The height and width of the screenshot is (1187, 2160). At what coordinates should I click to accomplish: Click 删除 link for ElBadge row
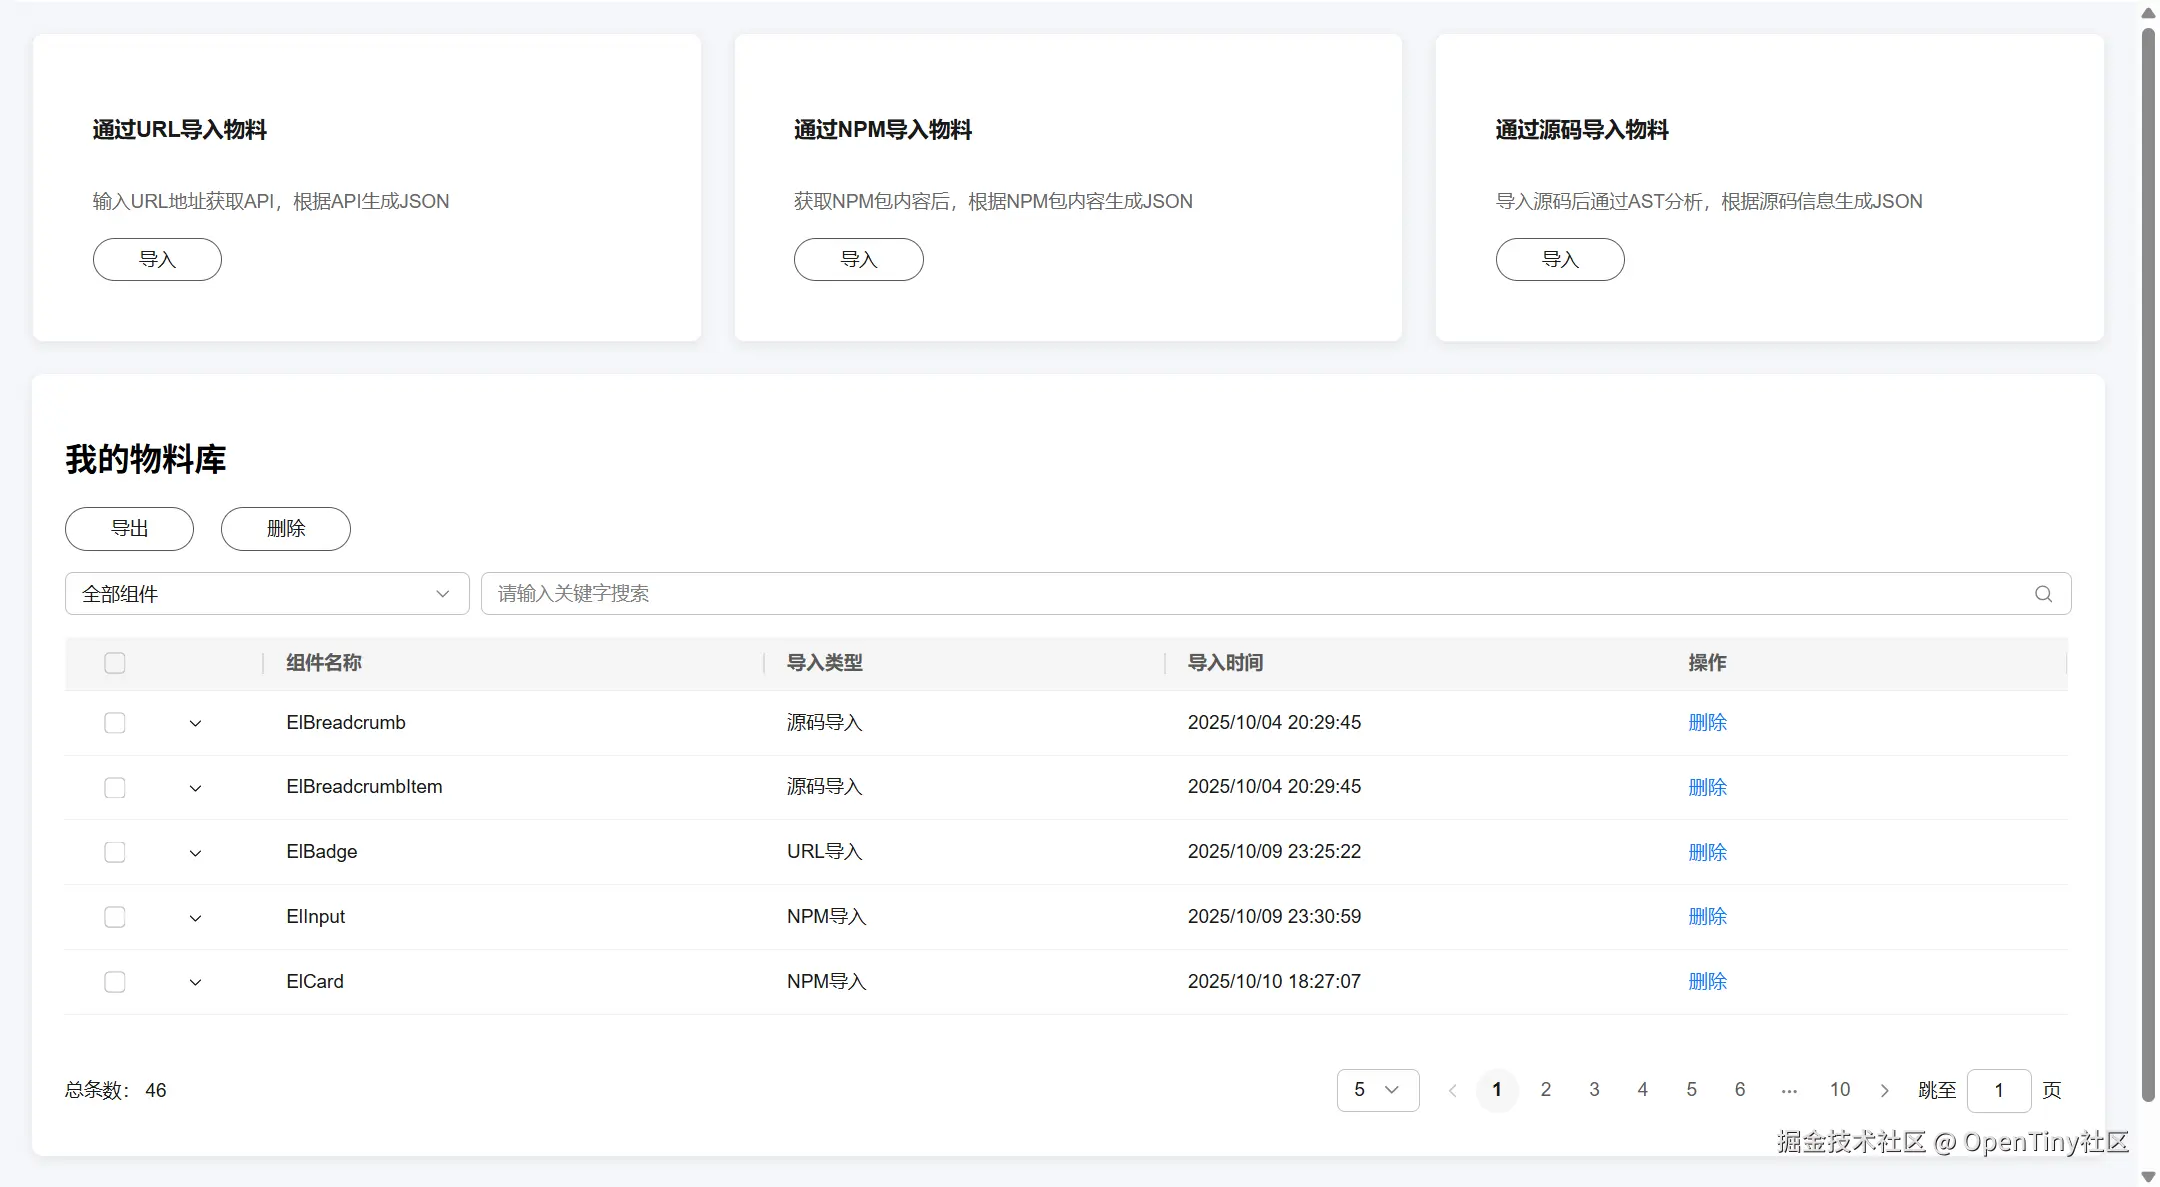[x=1707, y=852]
